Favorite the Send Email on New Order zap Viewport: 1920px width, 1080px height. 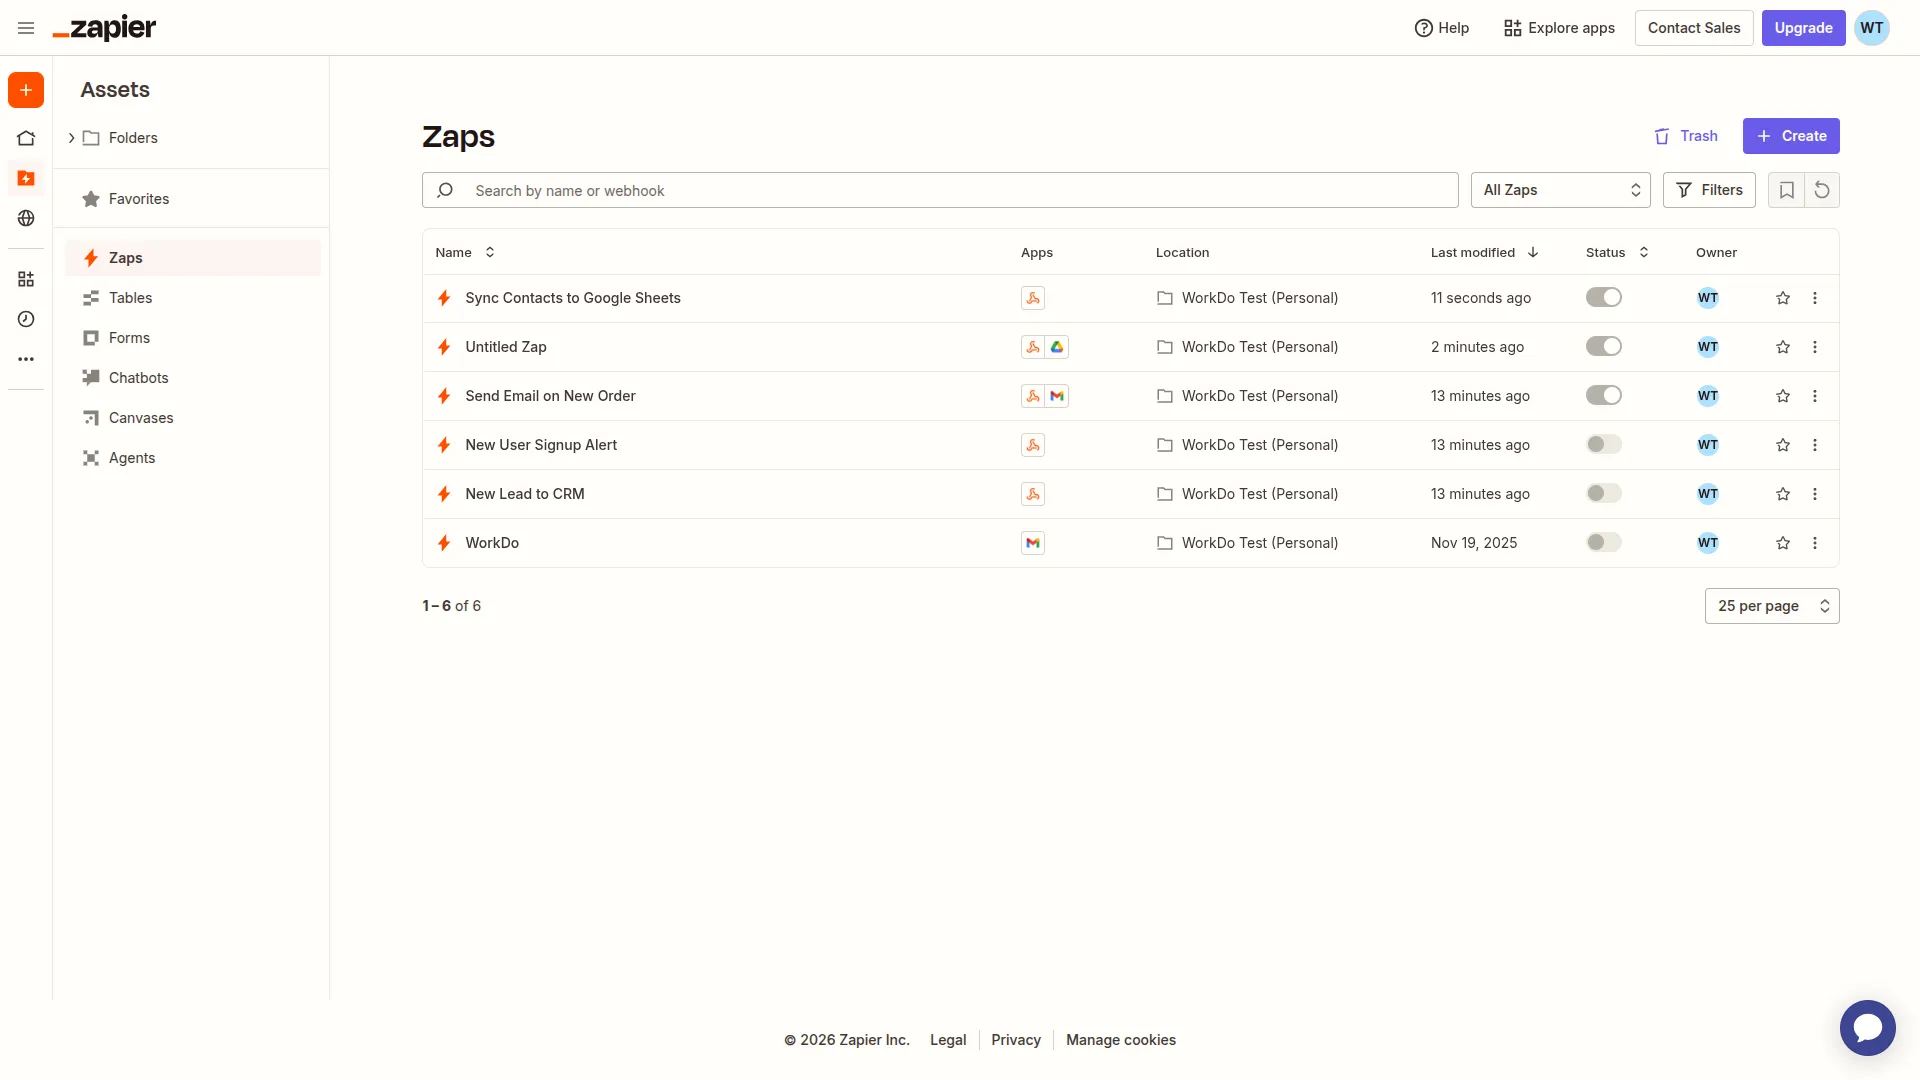click(x=1783, y=396)
